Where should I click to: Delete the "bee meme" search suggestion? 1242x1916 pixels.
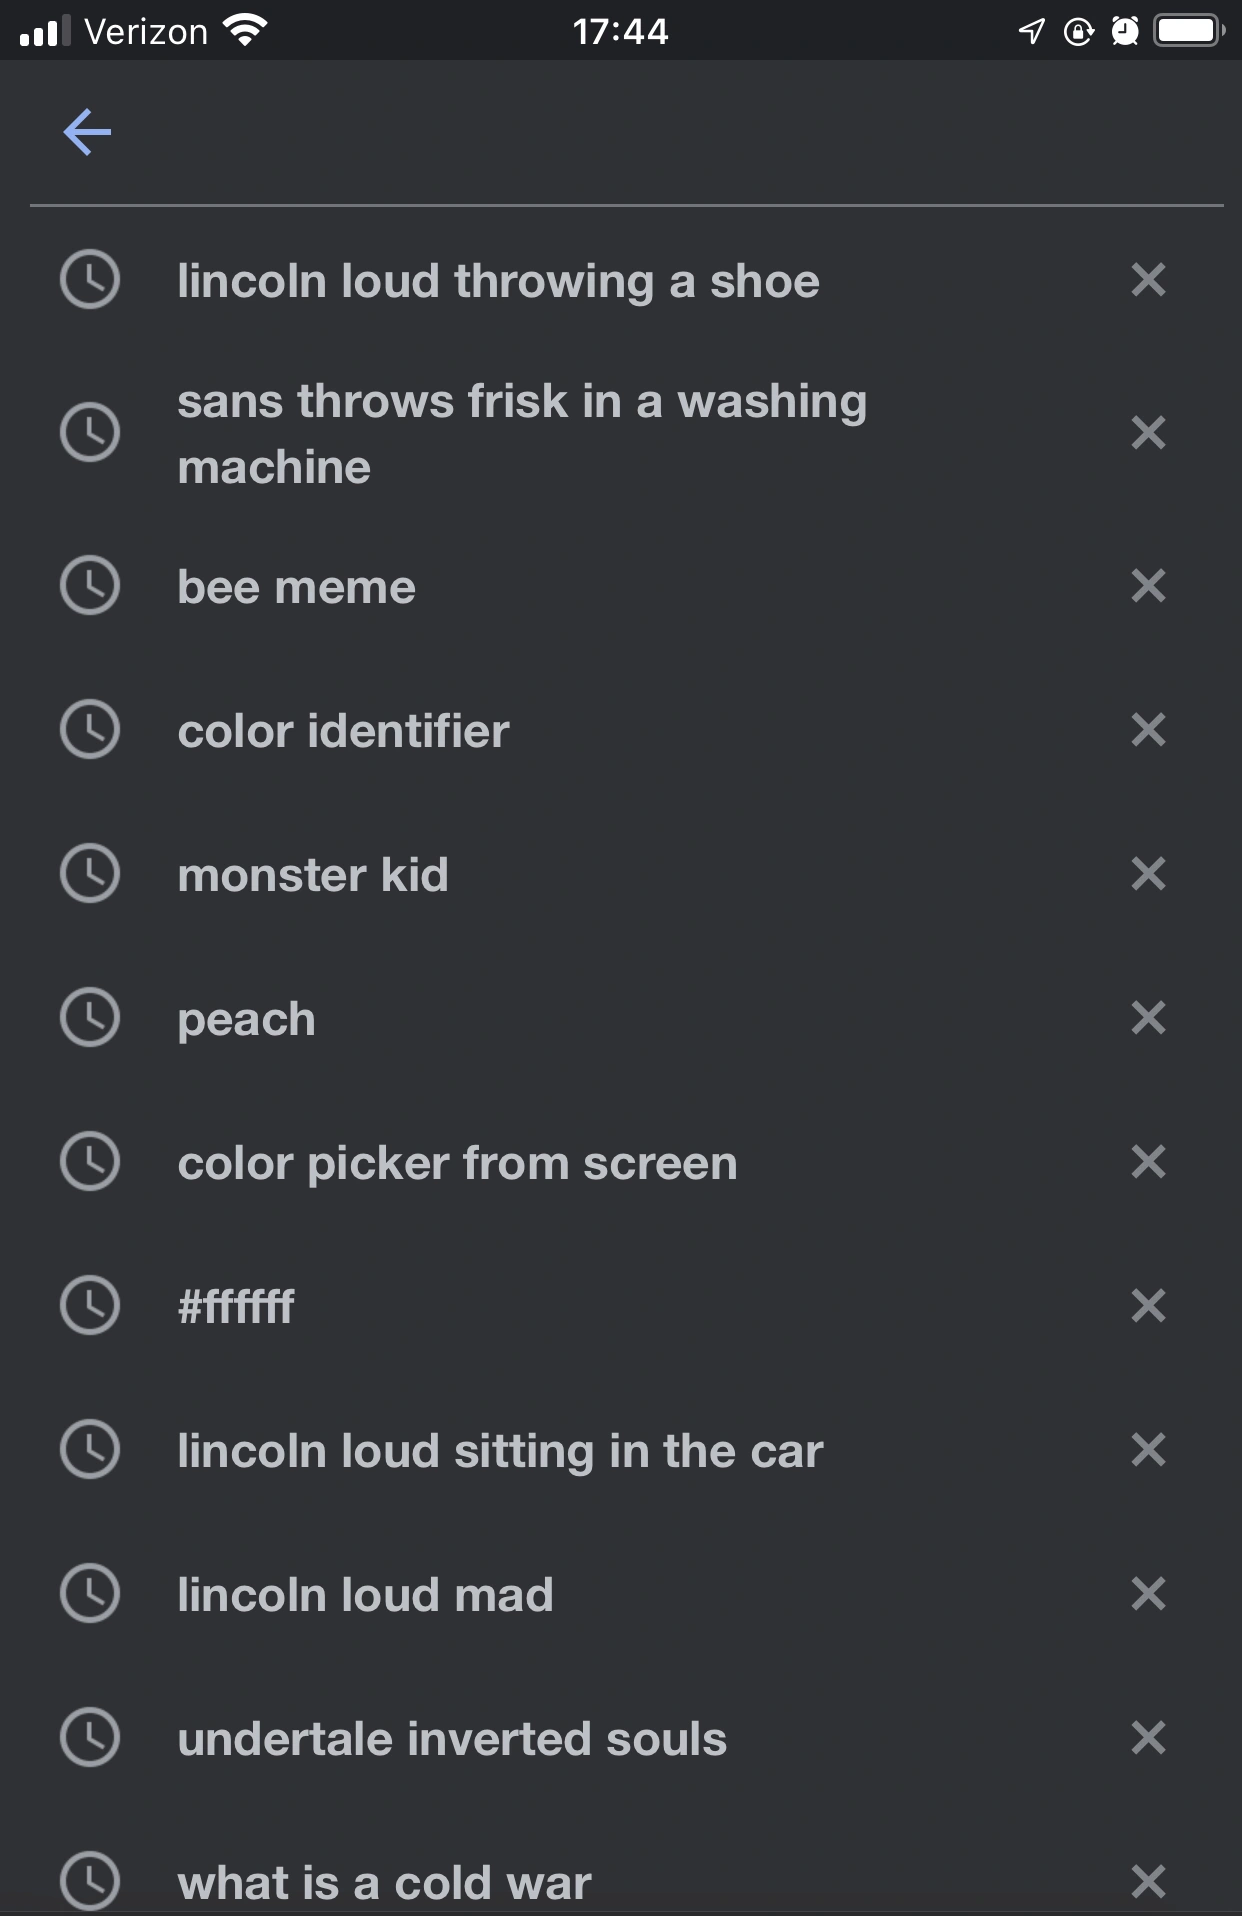tap(1148, 587)
